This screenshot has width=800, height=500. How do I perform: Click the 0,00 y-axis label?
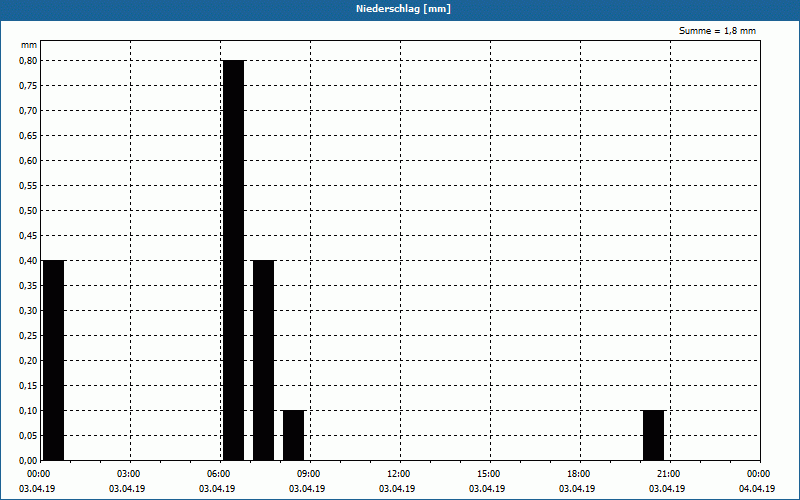pyautogui.click(x=28, y=461)
